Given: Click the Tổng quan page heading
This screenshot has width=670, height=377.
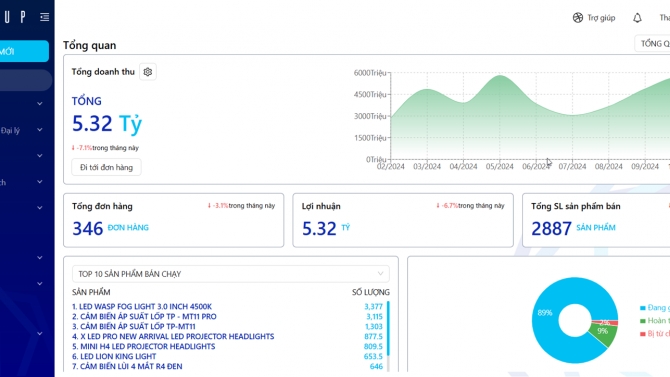Looking at the screenshot, I should 90,45.
